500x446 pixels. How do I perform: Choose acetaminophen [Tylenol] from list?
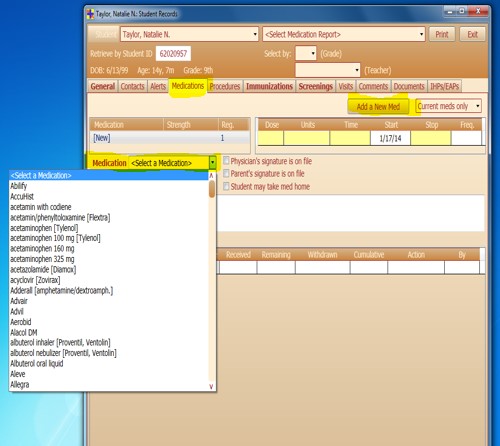[109, 228]
